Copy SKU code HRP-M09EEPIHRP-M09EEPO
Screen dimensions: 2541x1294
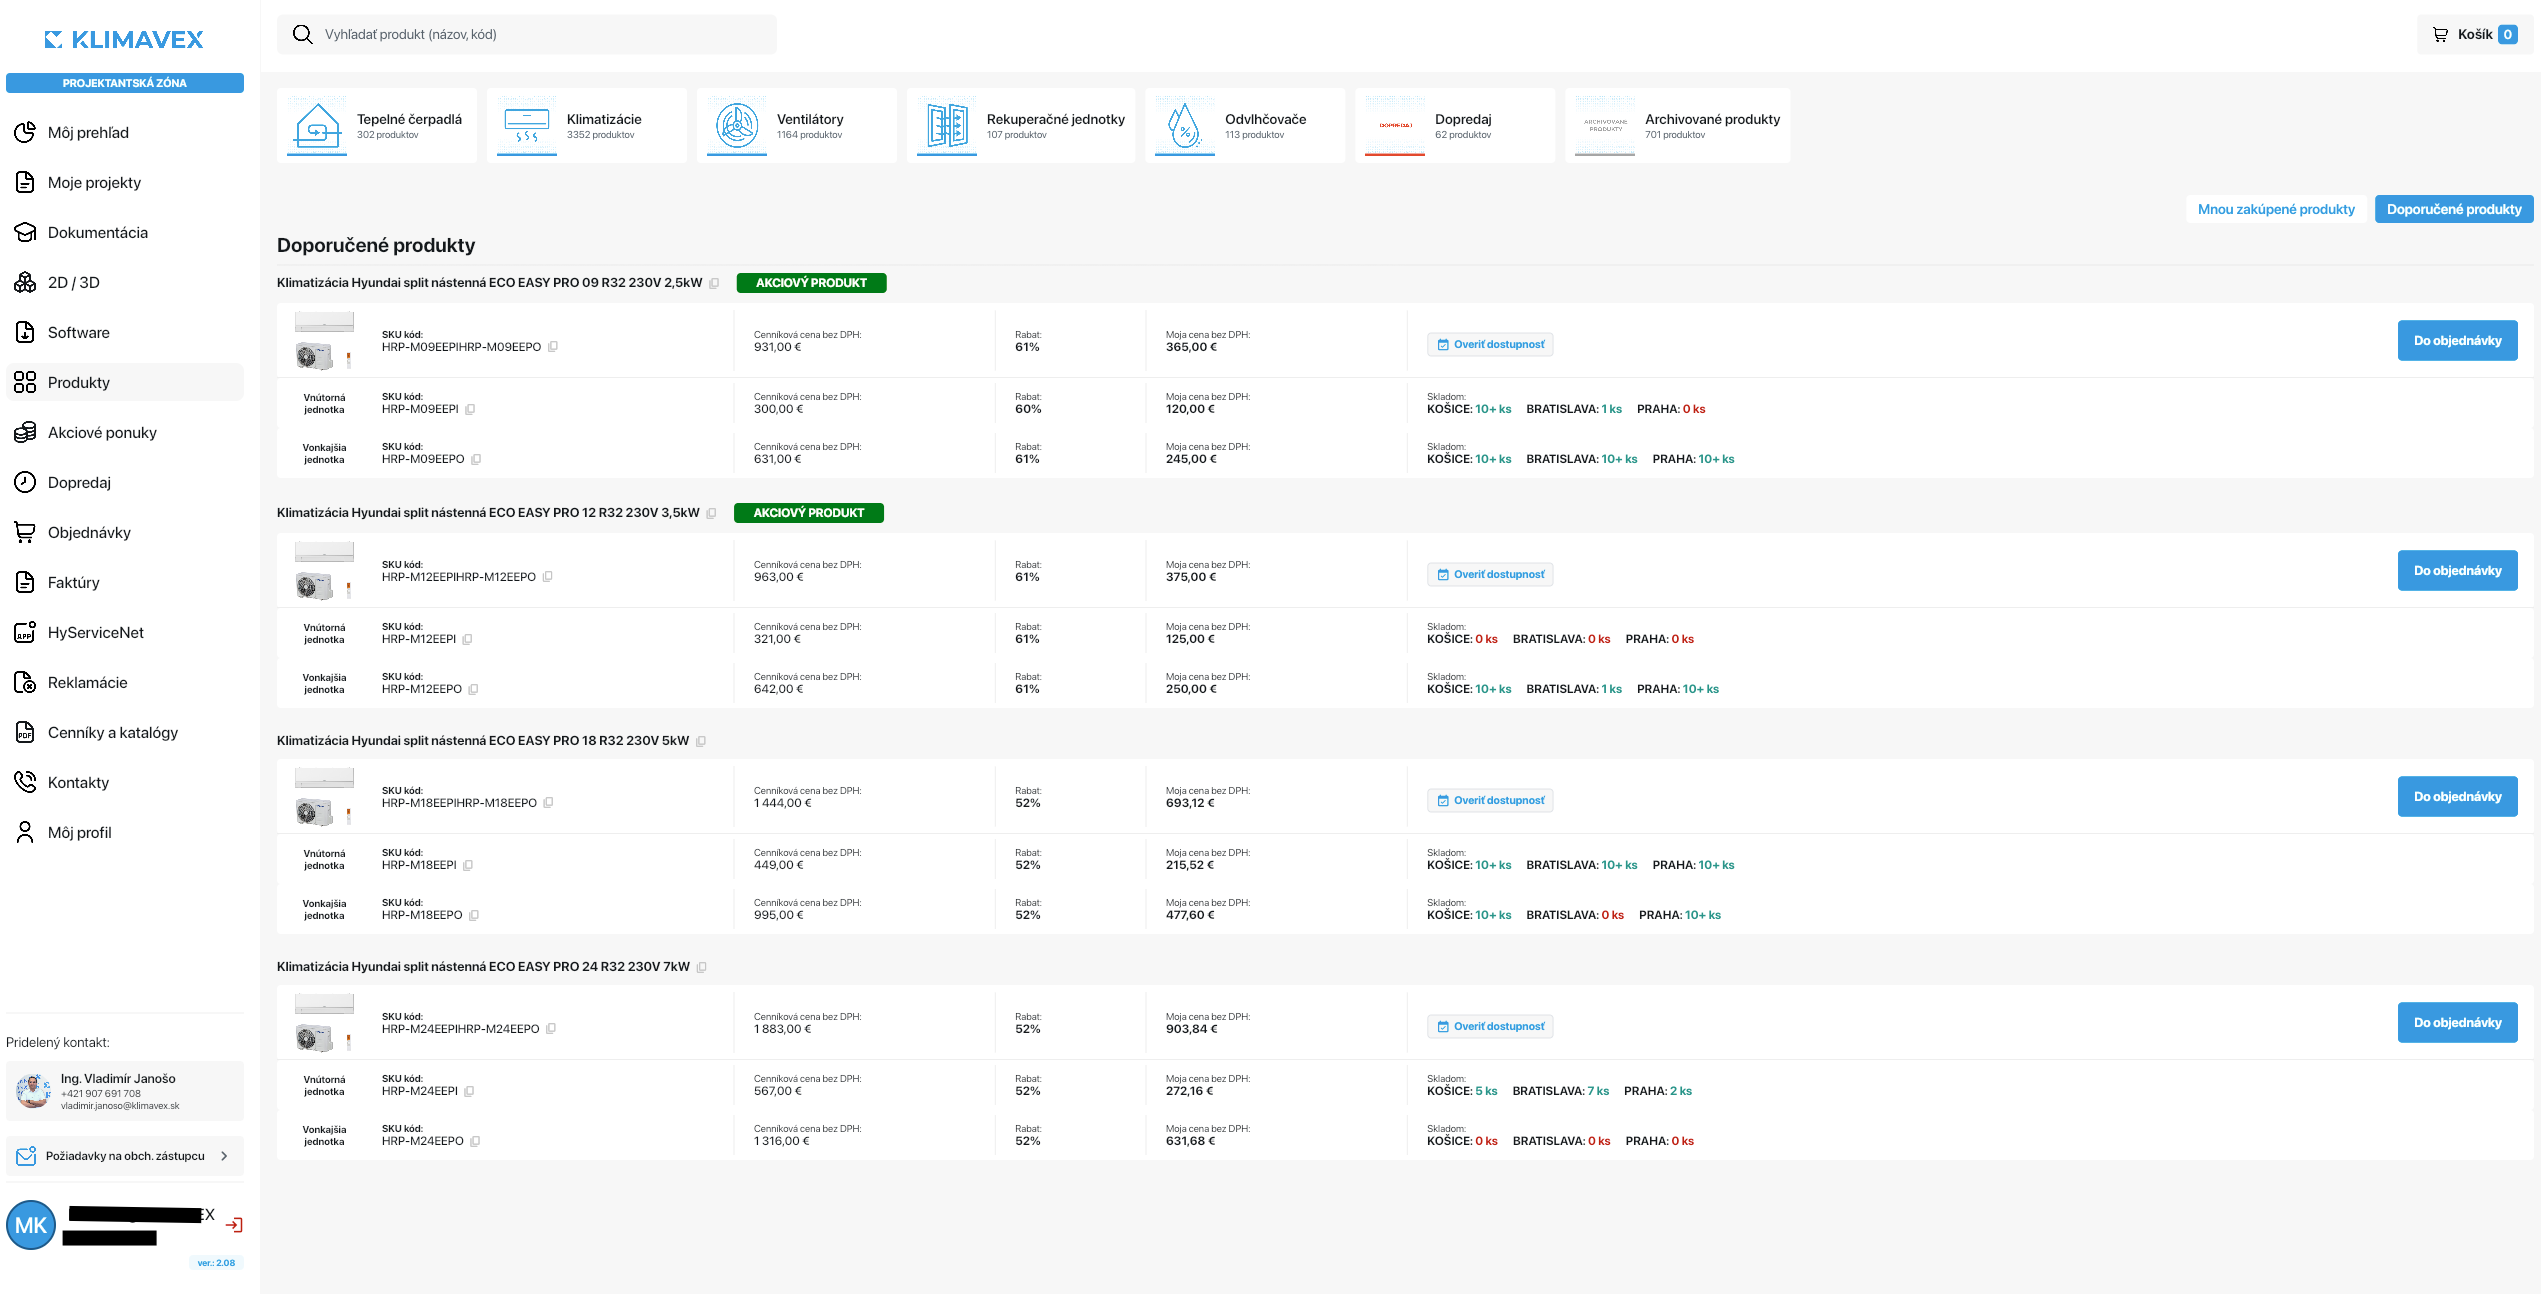coord(553,347)
